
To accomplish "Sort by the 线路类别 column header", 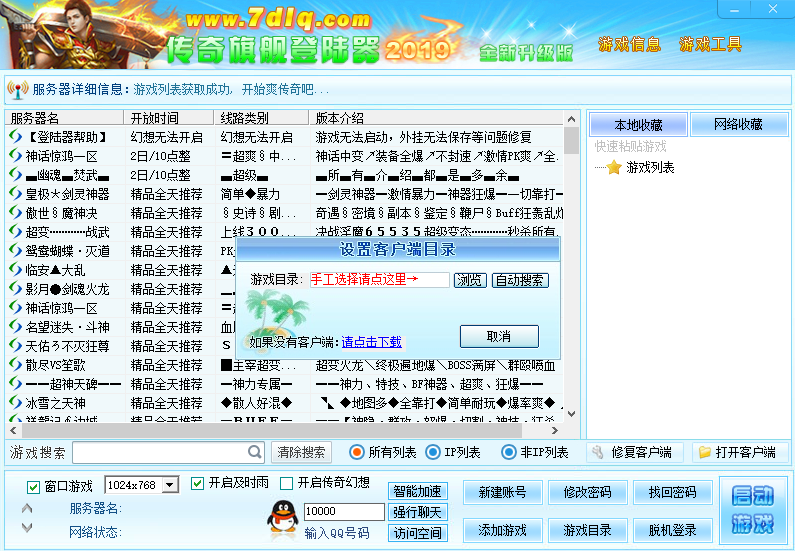I will pos(261,118).
